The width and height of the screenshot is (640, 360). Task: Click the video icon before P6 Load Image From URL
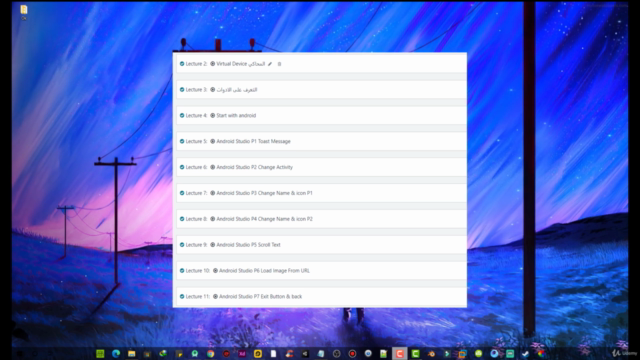[216, 271]
